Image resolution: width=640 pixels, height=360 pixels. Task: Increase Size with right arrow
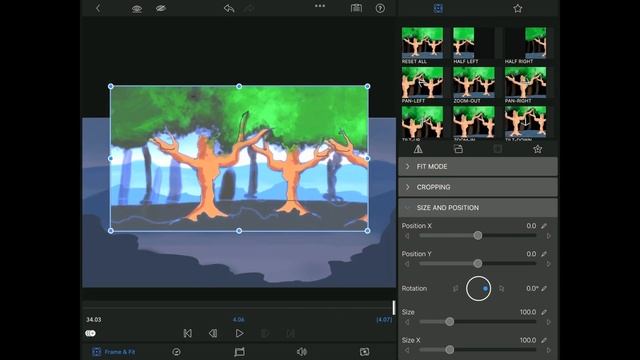pos(549,322)
